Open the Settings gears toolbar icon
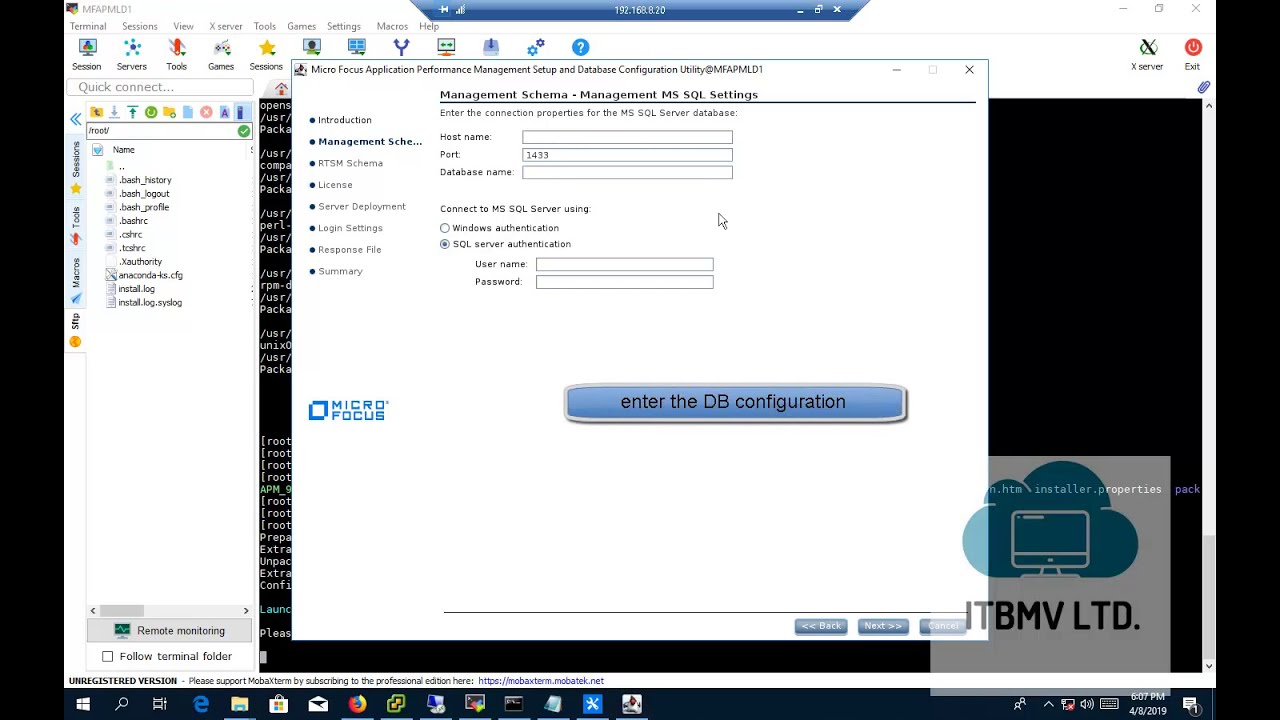 536,47
